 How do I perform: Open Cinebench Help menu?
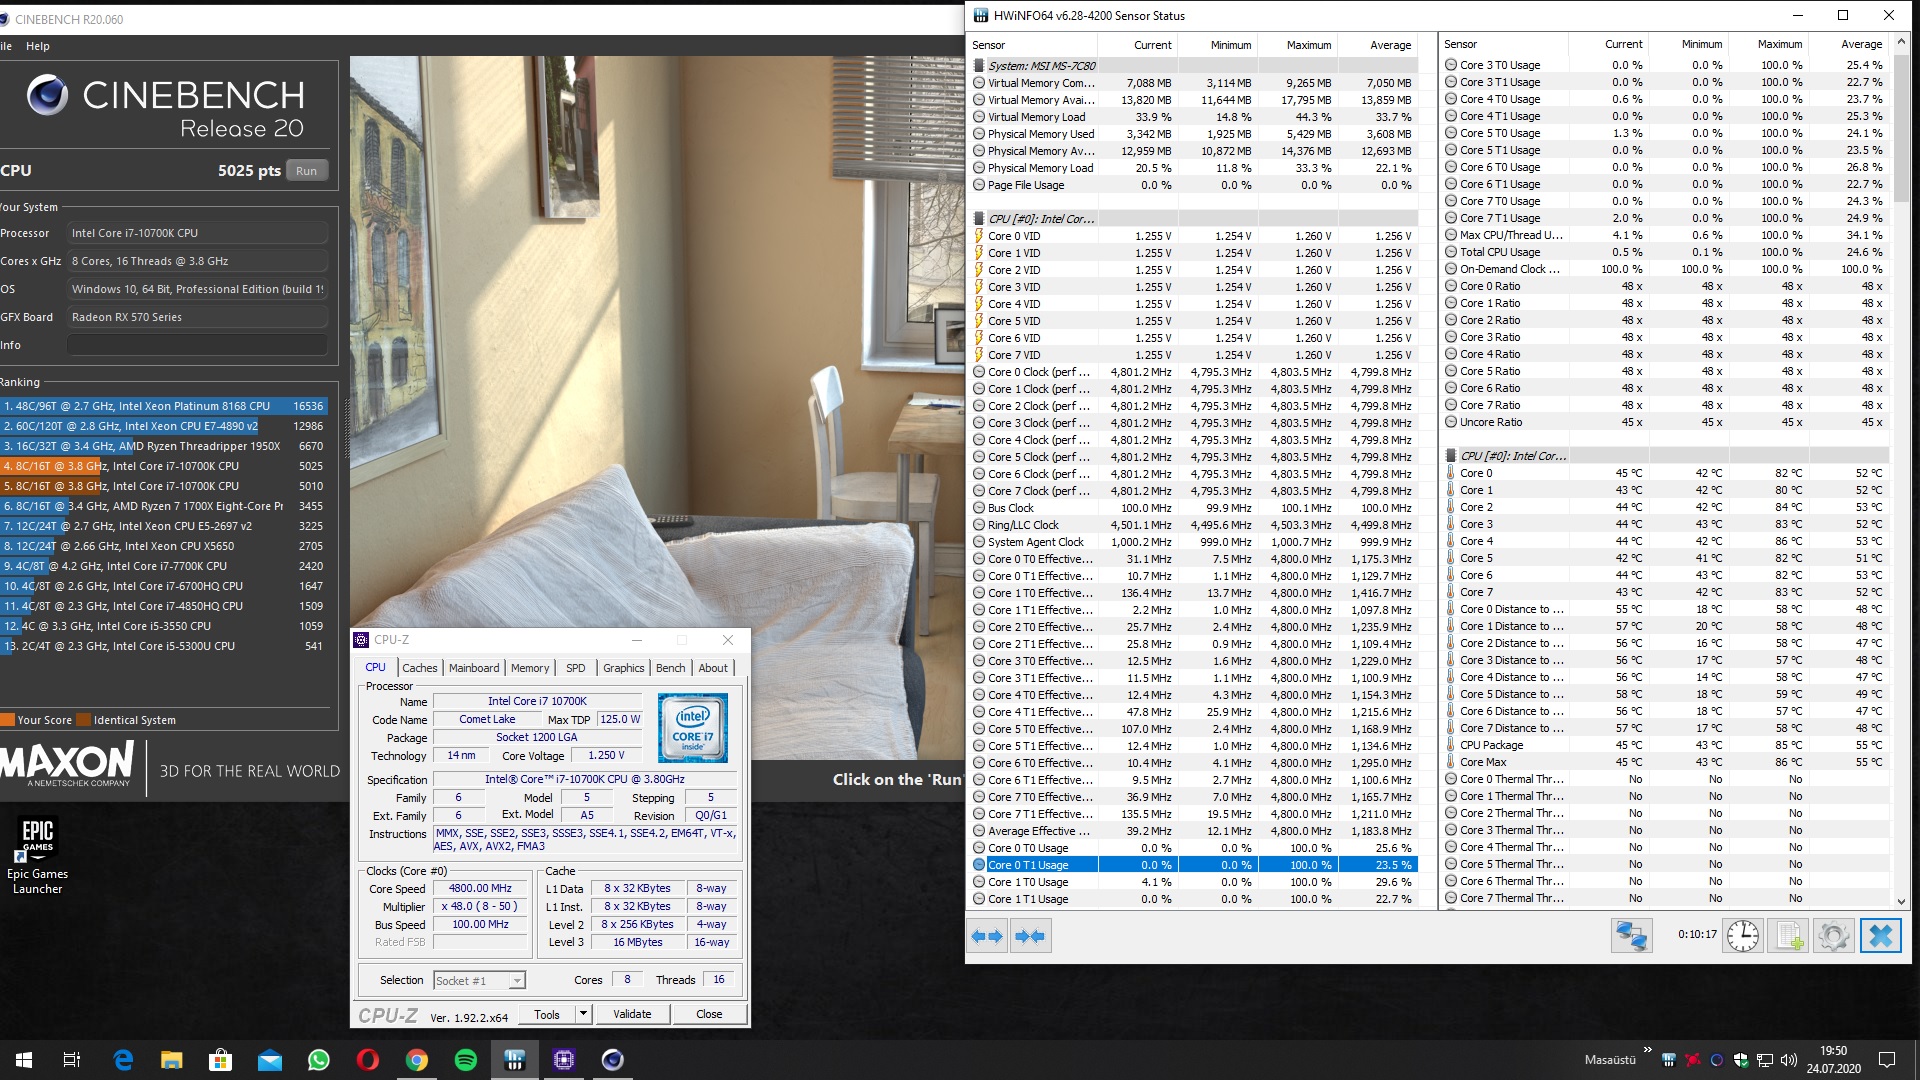(x=38, y=46)
